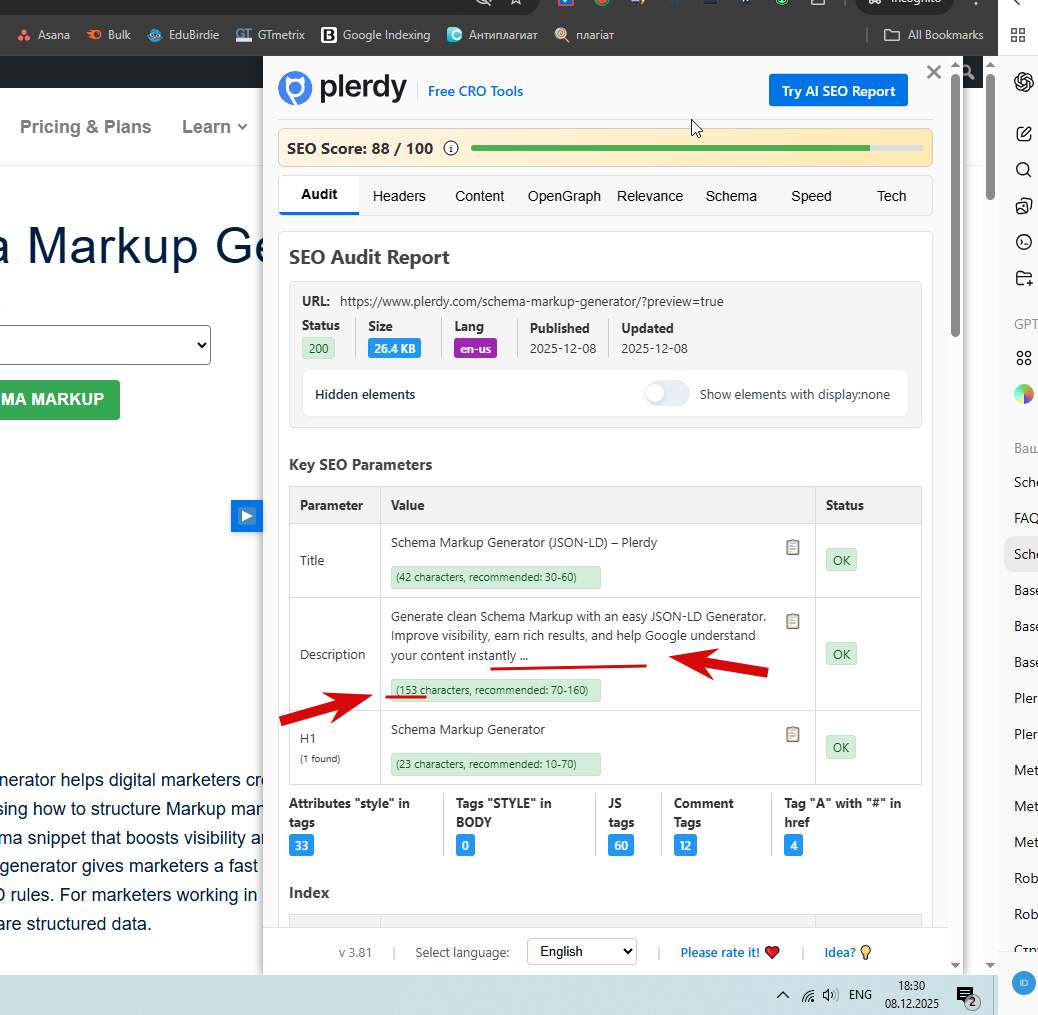1038x1015 pixels.
Task: Open the плагіат bookmark
Action: [x=584, y=35]
